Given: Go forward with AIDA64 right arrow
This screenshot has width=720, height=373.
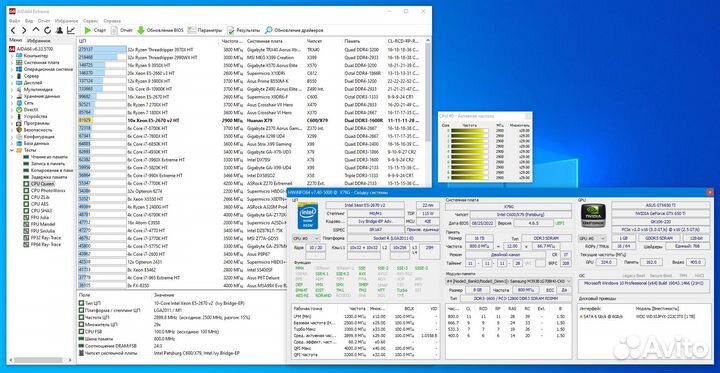Looking at the screenshot, I should (24, 30).
